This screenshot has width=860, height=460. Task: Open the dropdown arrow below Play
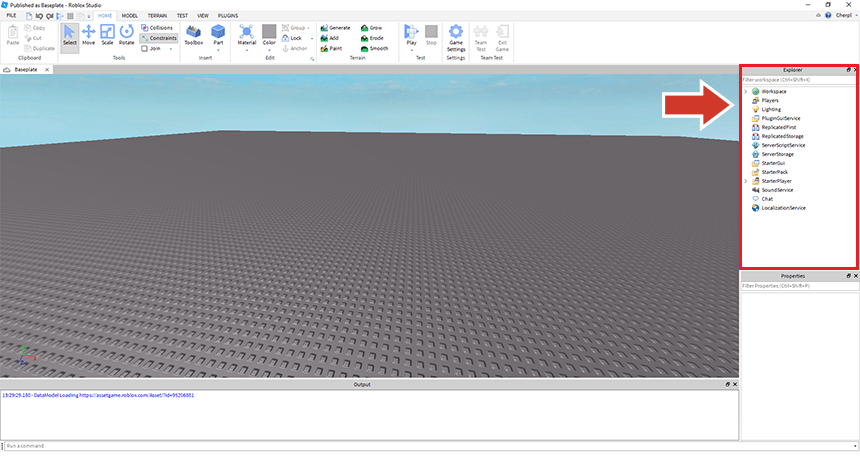pyautogui.click(x=411, y=50)
